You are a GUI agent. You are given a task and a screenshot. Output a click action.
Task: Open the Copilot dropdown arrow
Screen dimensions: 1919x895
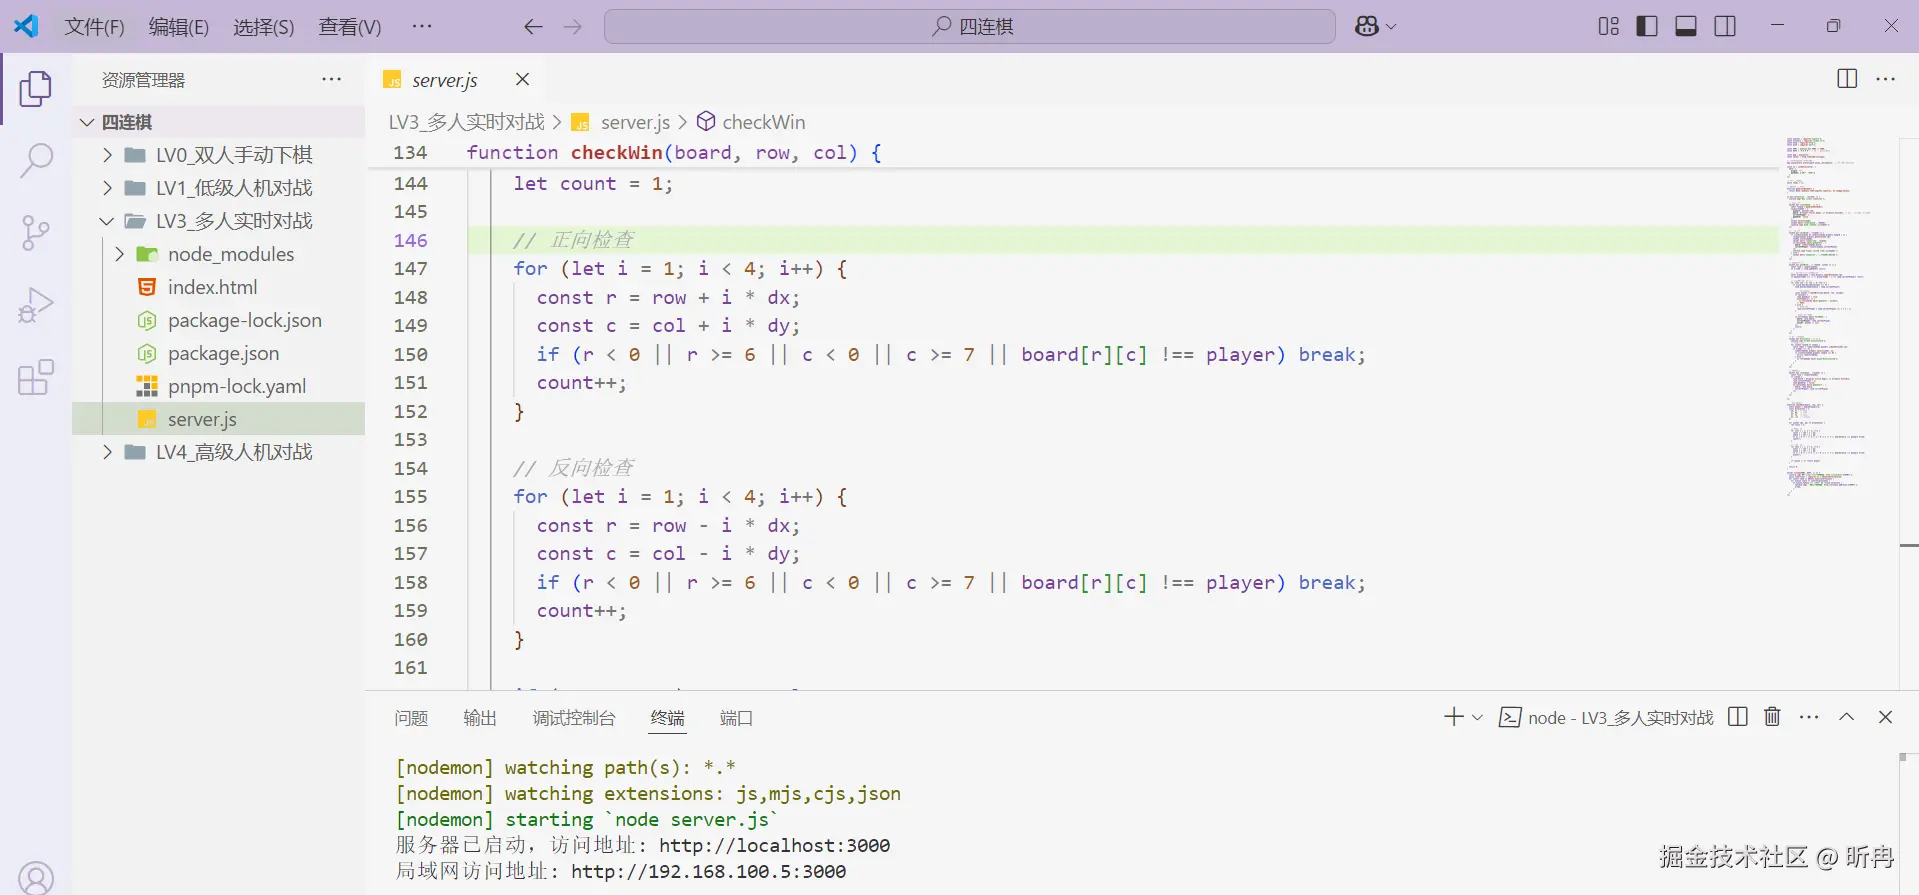[x=1391, y=27]
